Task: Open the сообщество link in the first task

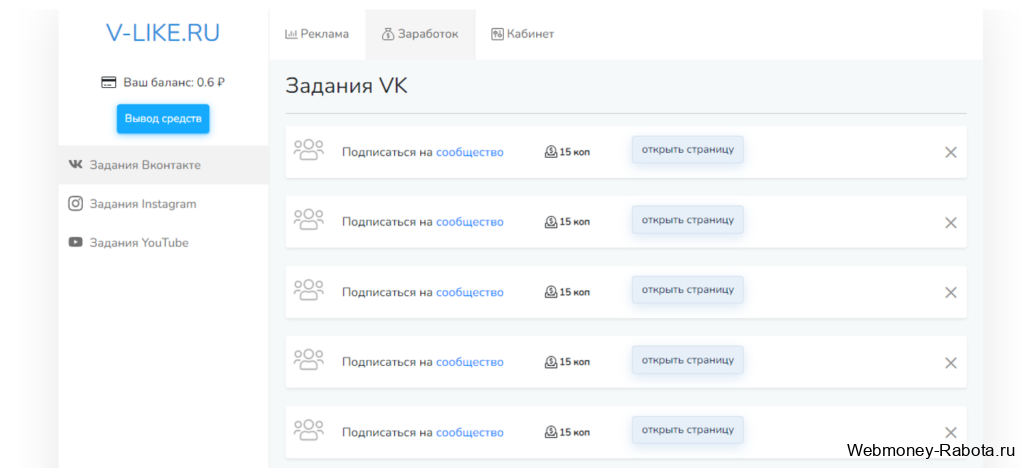Action: coord(470,152)
